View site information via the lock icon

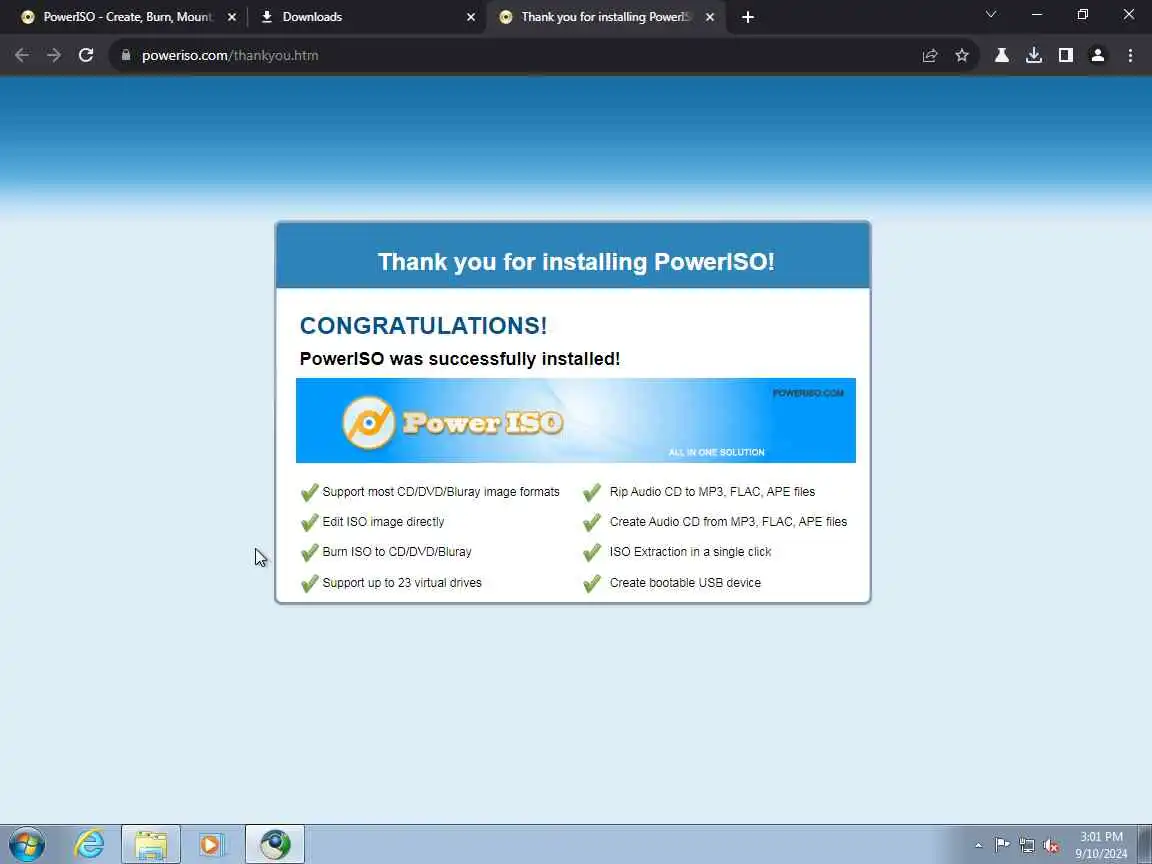[126, 55]
